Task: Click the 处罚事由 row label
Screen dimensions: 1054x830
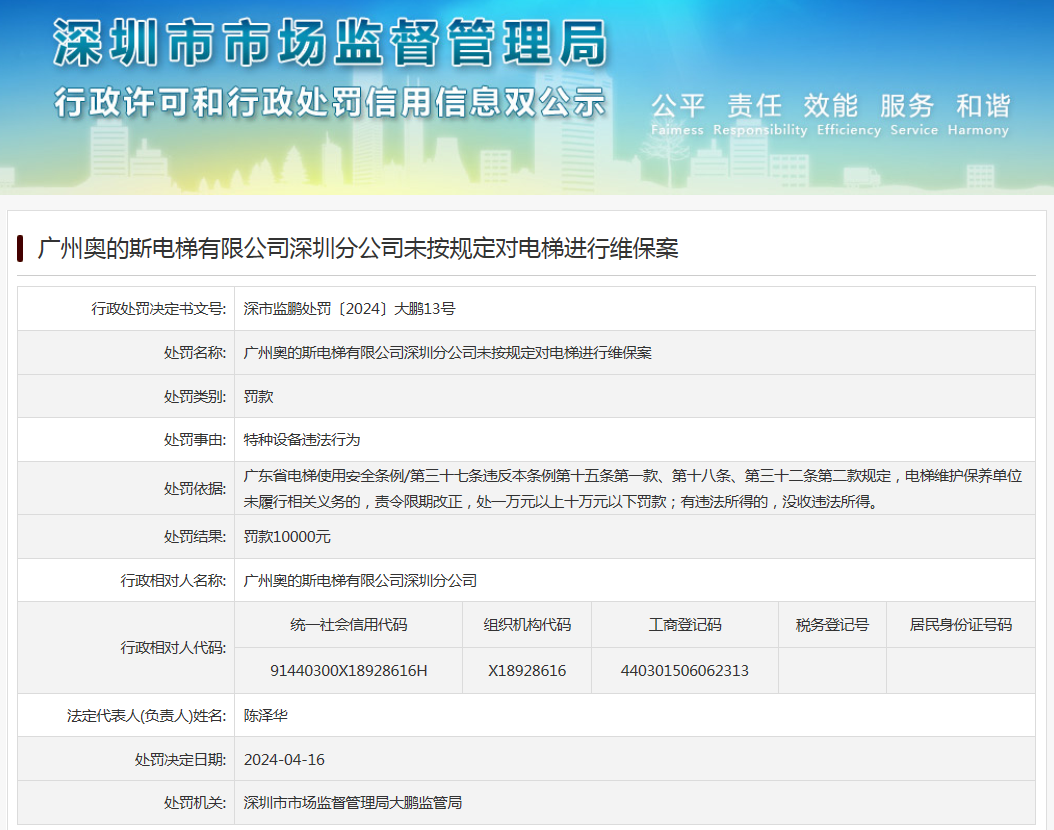Action: (x=195, y=440)
